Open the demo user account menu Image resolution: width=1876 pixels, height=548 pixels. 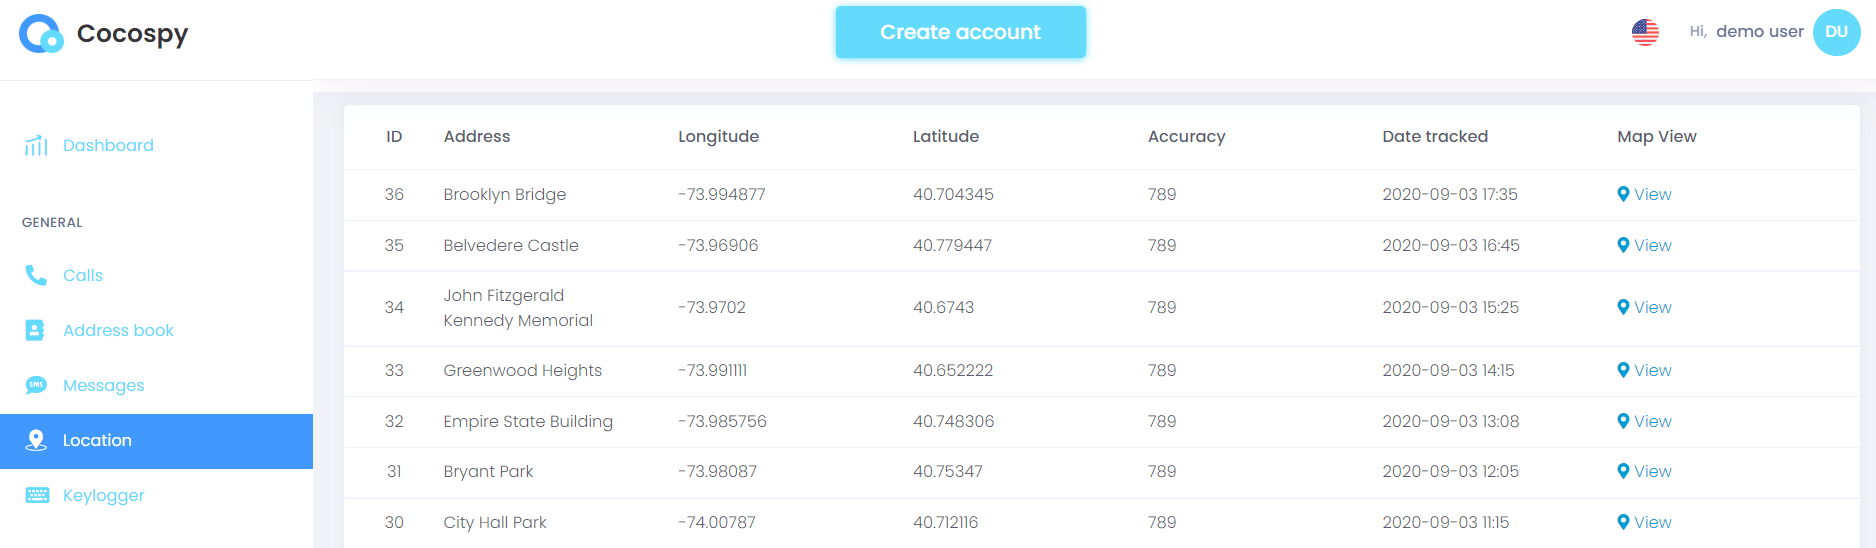point(1759,32)
